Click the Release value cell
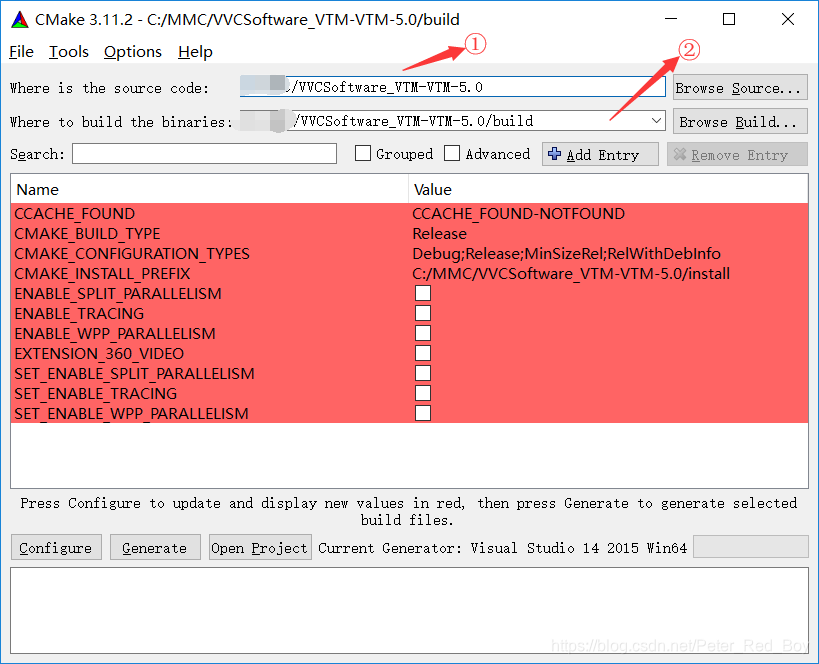This screenshot has height=664, width=819. pos(439,233)
